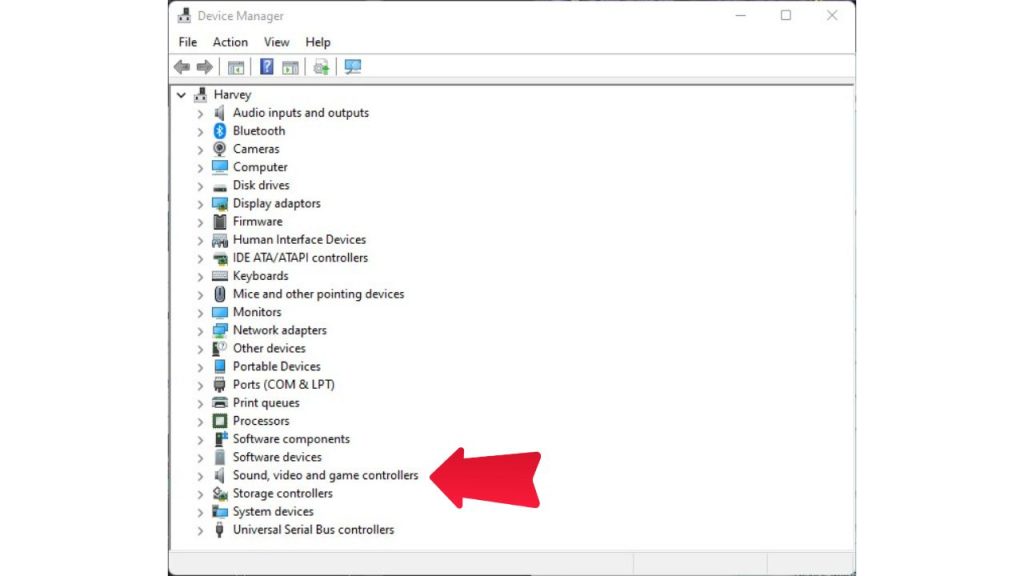1024x576 pixels.
Task: Click the Forward arrow toolbar icon
Action: pos(204,67)
